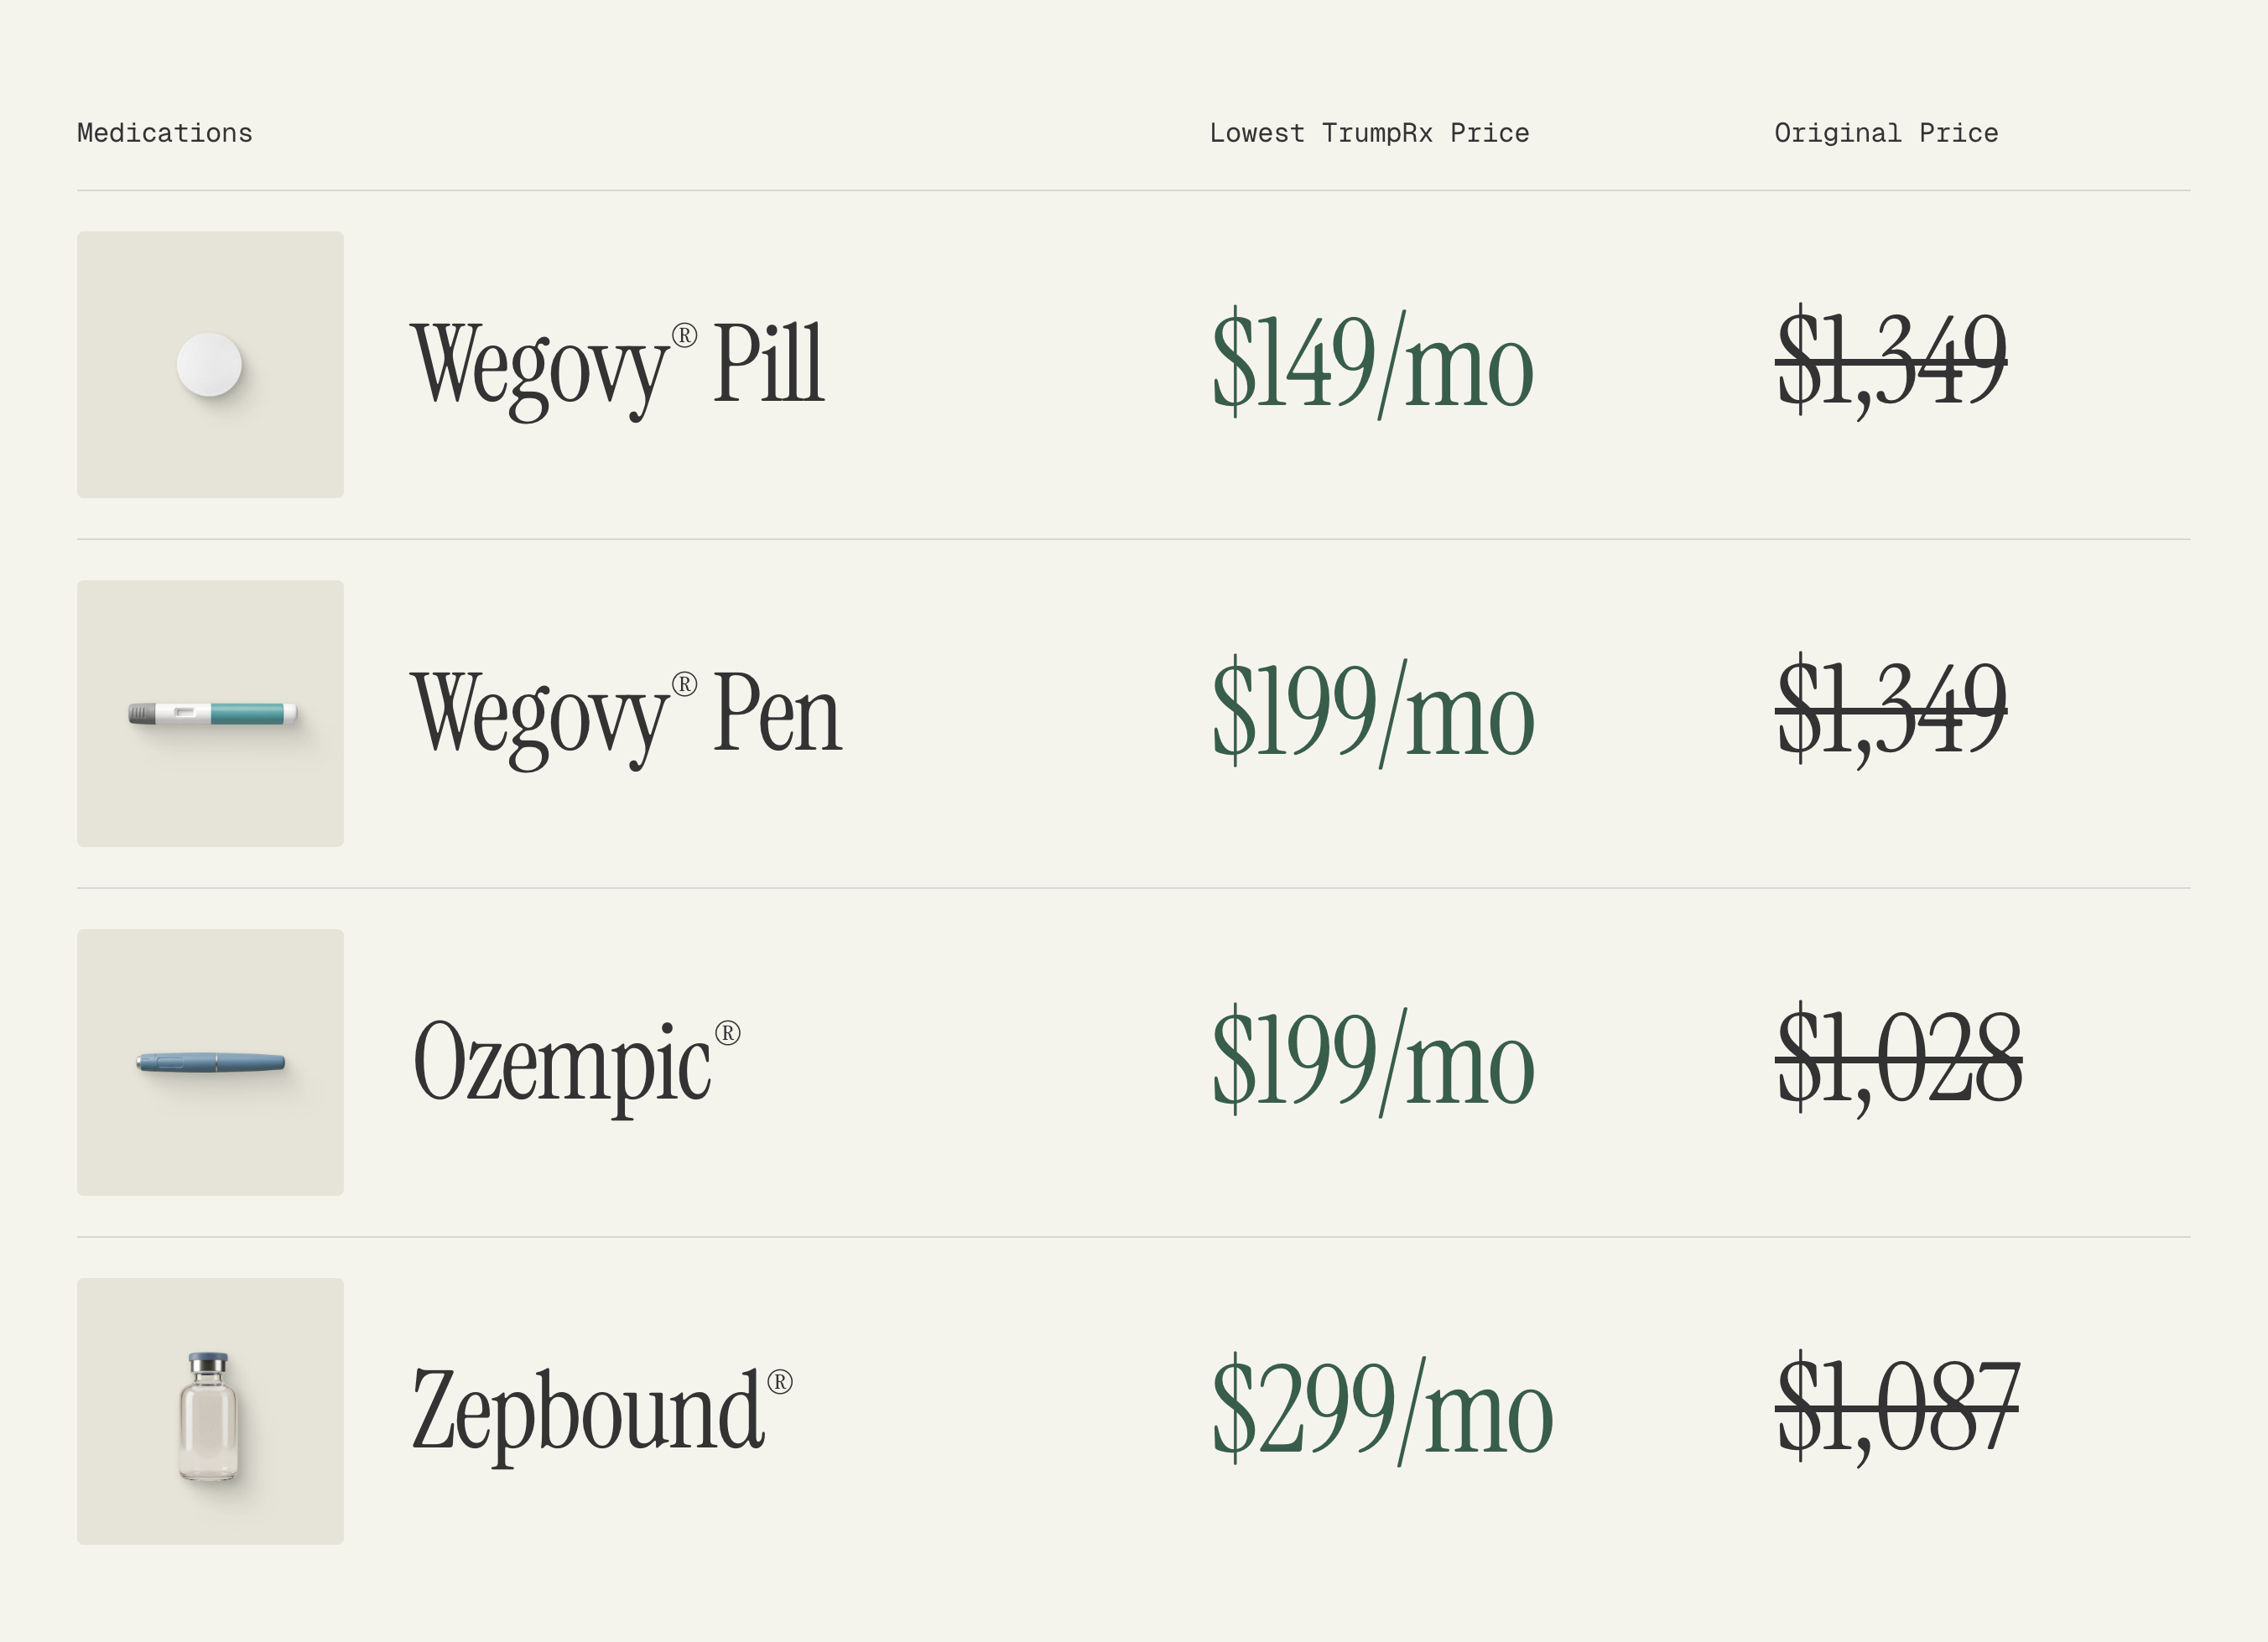The image size is (2268, 1642).
Task: Click the Lowest TrumpRx Price header
Action: (x=1369, y=133)
